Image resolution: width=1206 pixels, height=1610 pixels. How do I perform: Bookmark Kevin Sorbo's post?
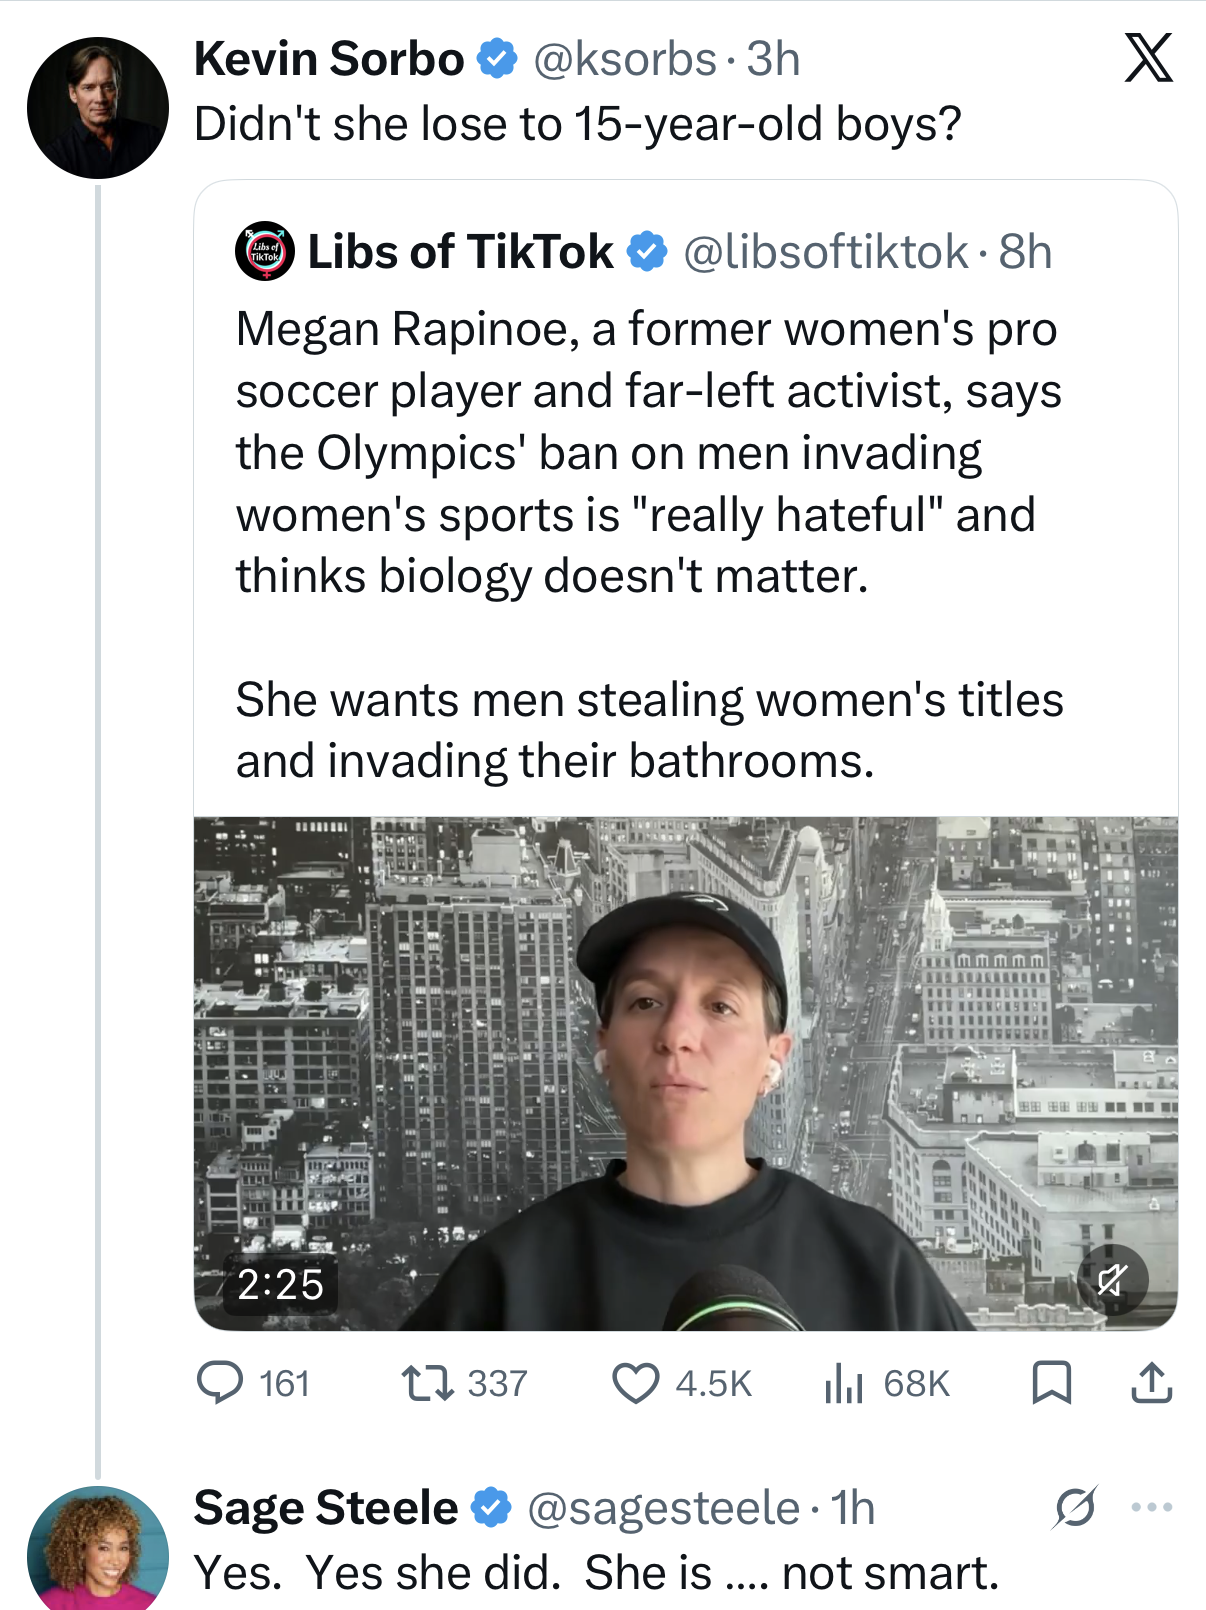(x=1051, y=1383)
